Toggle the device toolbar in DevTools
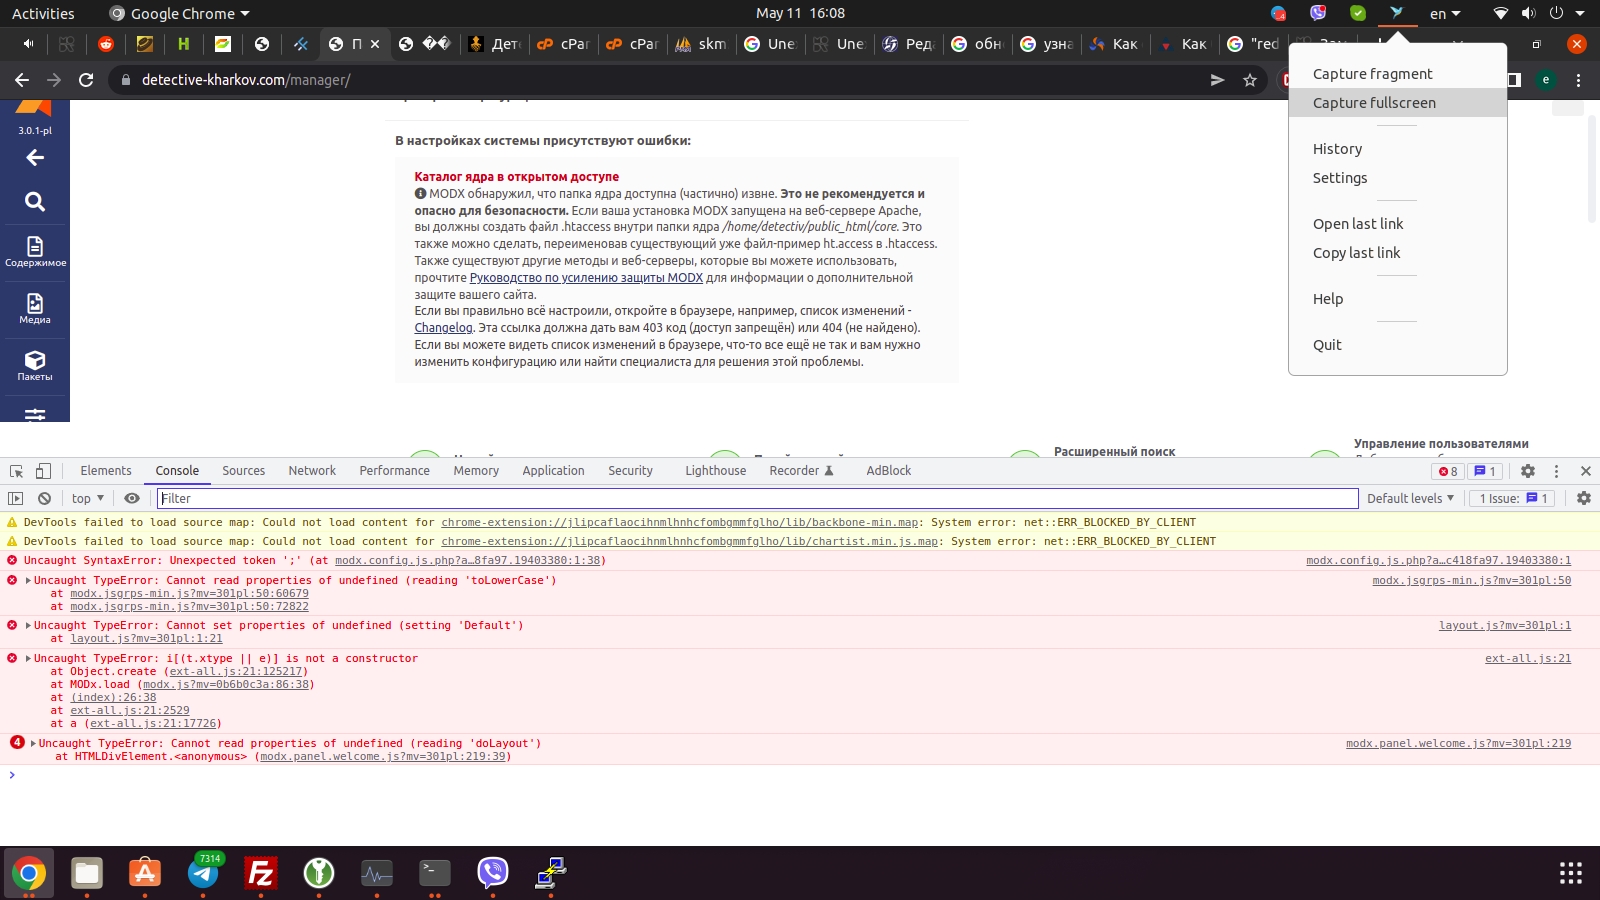Screen dimensions: 1600x900 click(43, 471)
